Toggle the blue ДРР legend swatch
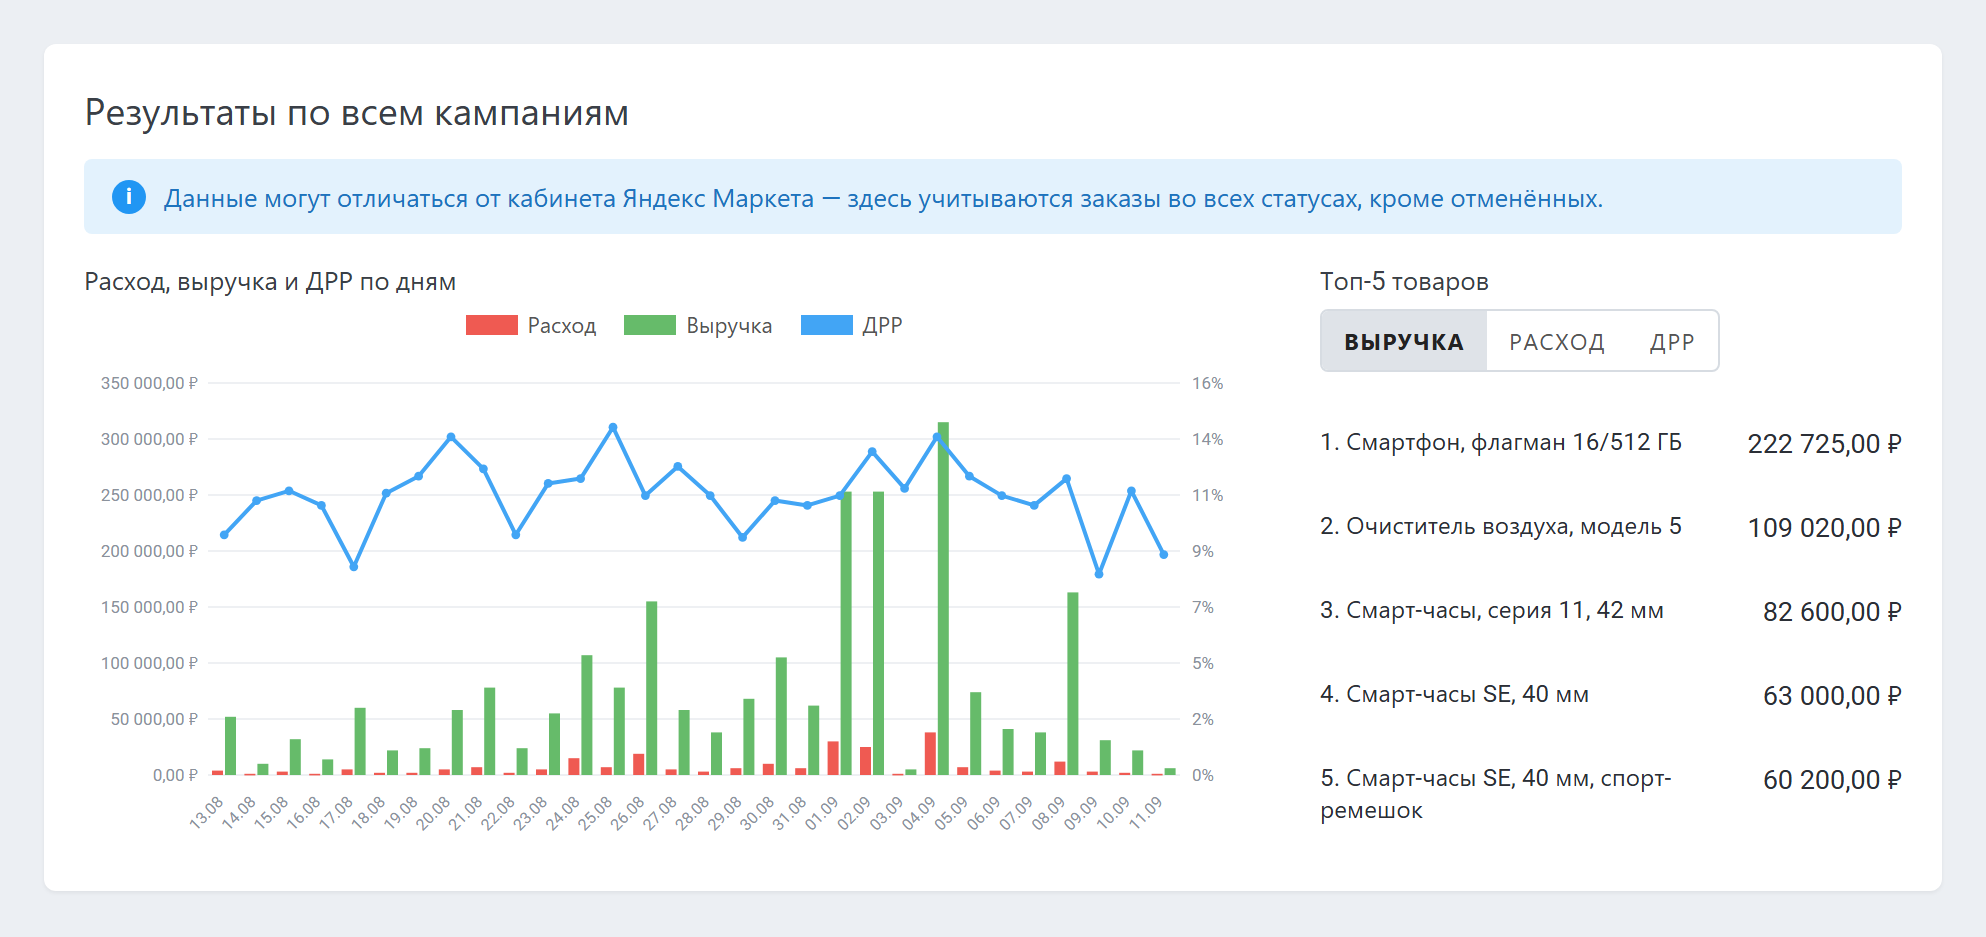Image resolution: width=1986 pixels, height=937 pixels. (x=827, y=325)
